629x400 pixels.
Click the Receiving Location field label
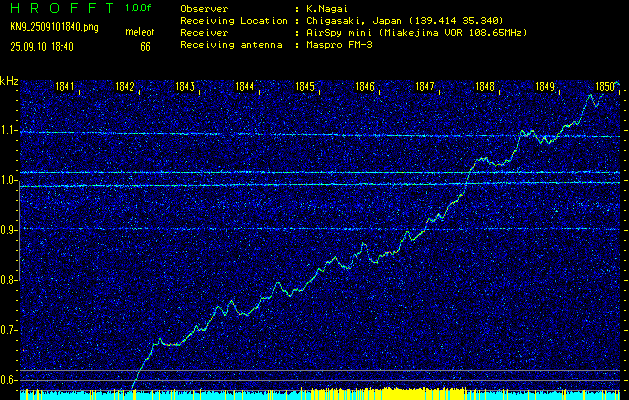click(234, 21)
